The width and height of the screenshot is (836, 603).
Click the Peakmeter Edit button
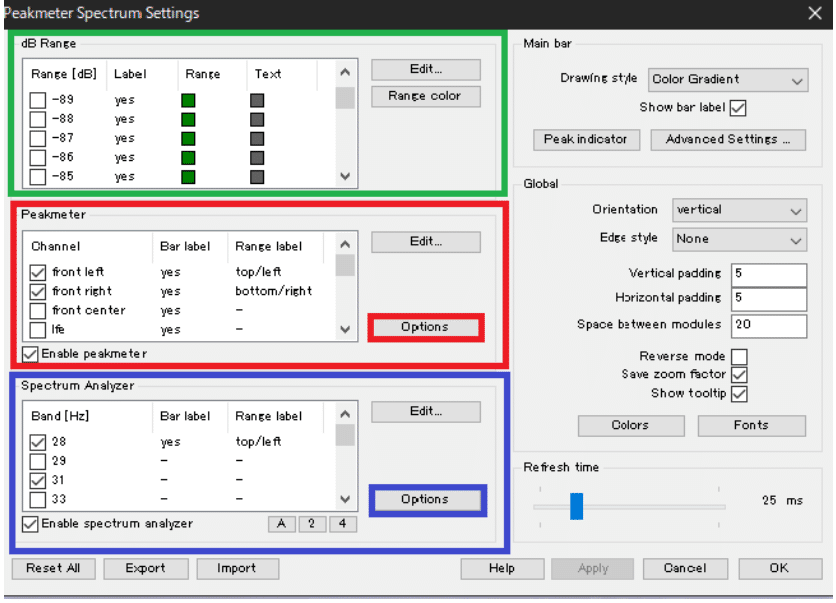[425, 242]
